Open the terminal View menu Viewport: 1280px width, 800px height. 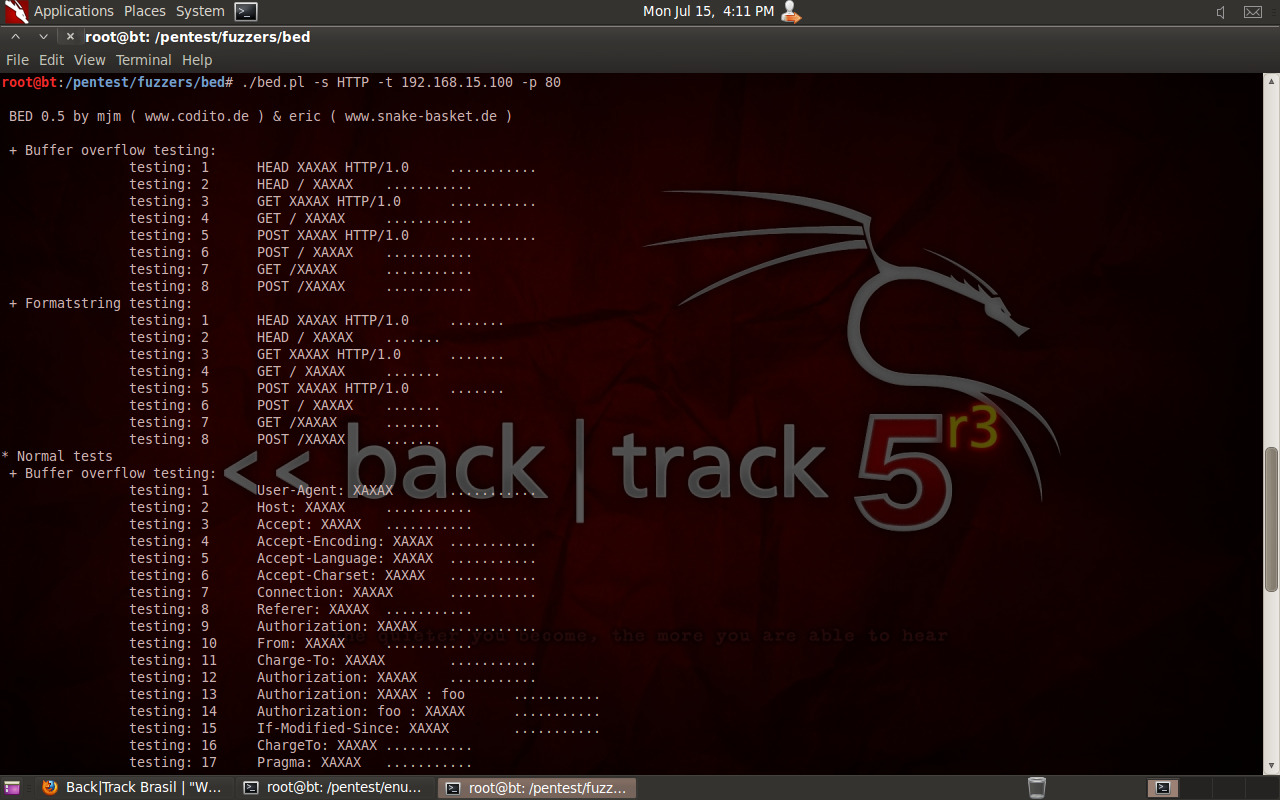click(89, 60)
